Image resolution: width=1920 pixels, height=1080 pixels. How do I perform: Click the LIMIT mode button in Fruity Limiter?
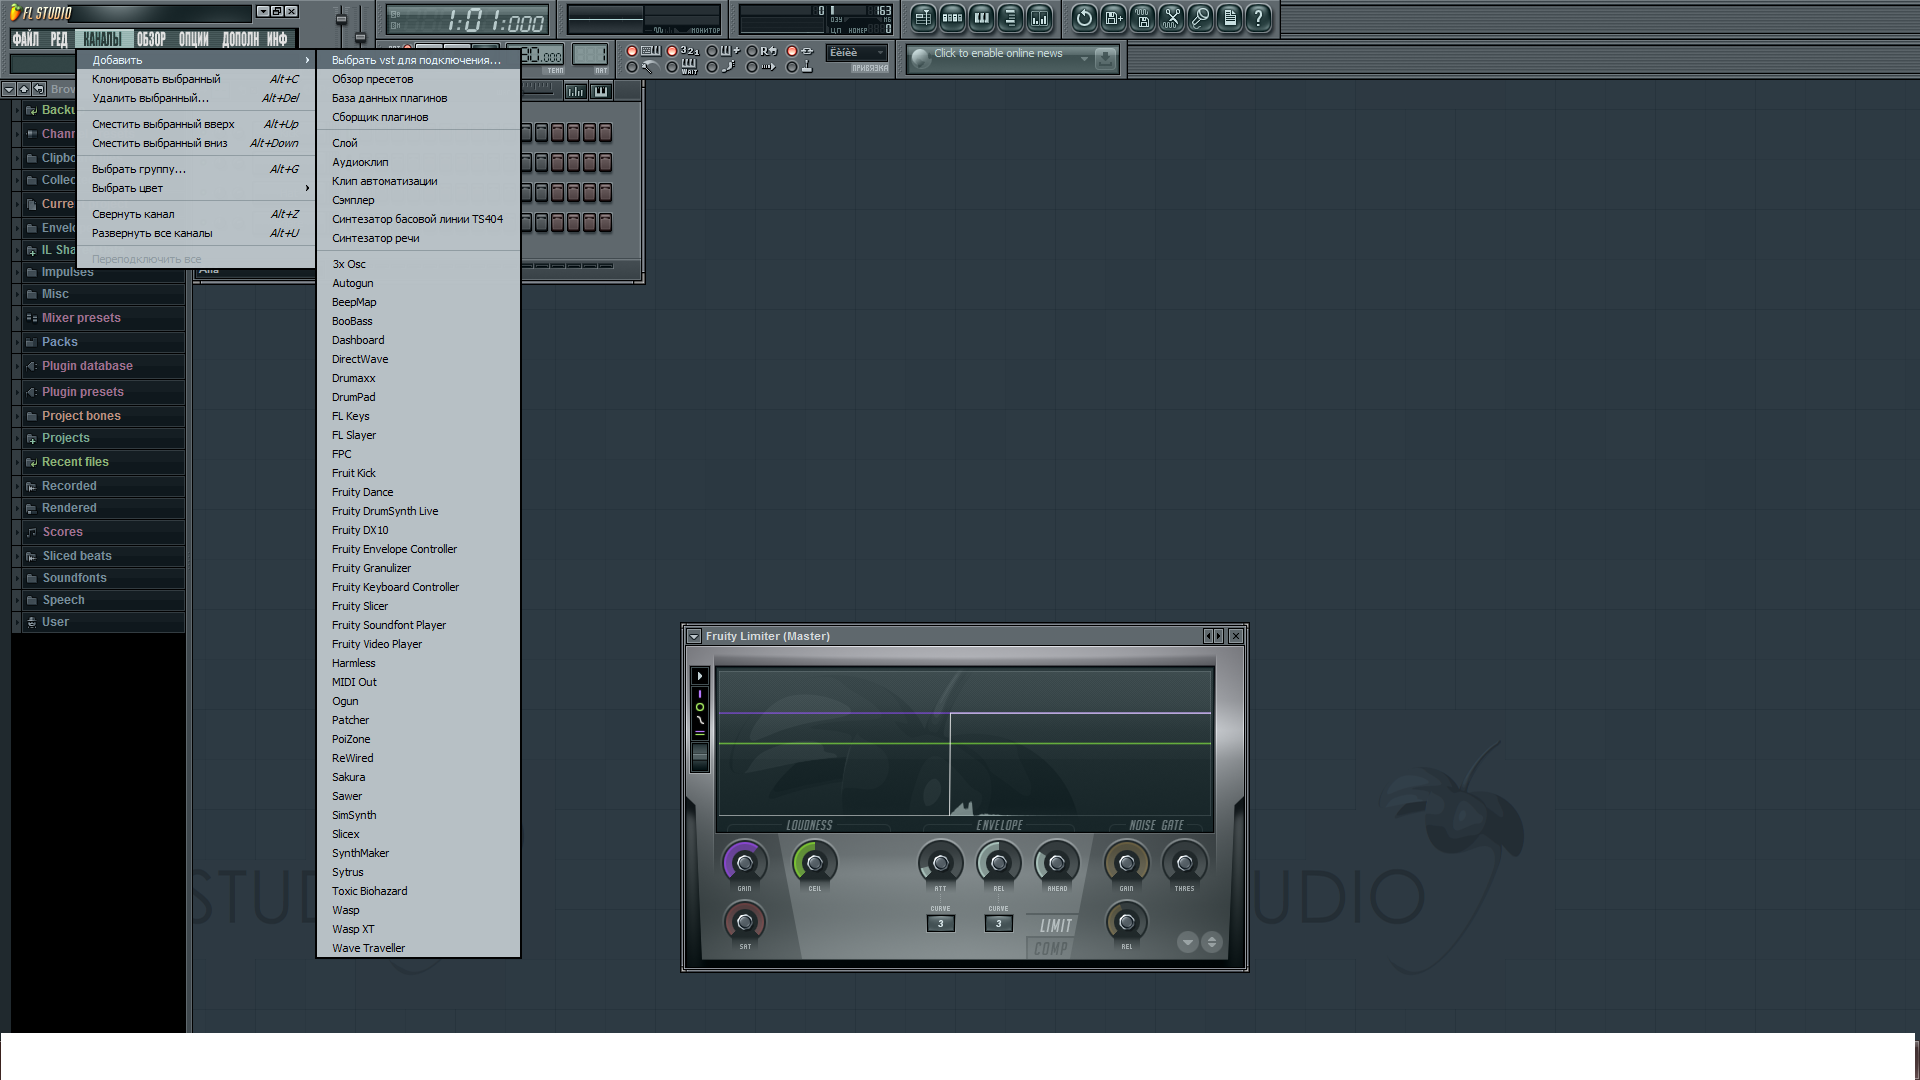[x=1055, y=926]
